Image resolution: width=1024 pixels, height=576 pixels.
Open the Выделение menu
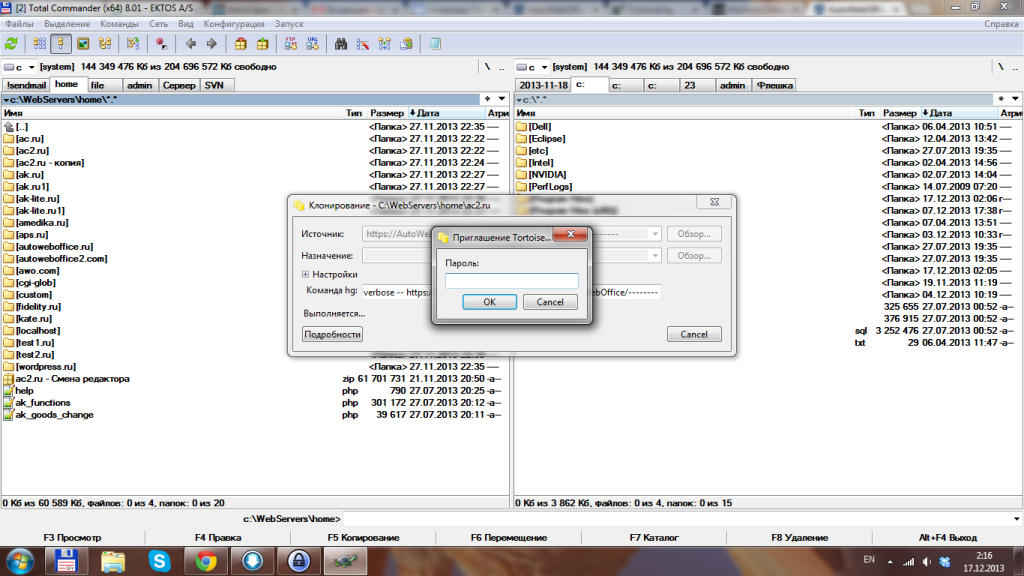(x=67, y=24)
